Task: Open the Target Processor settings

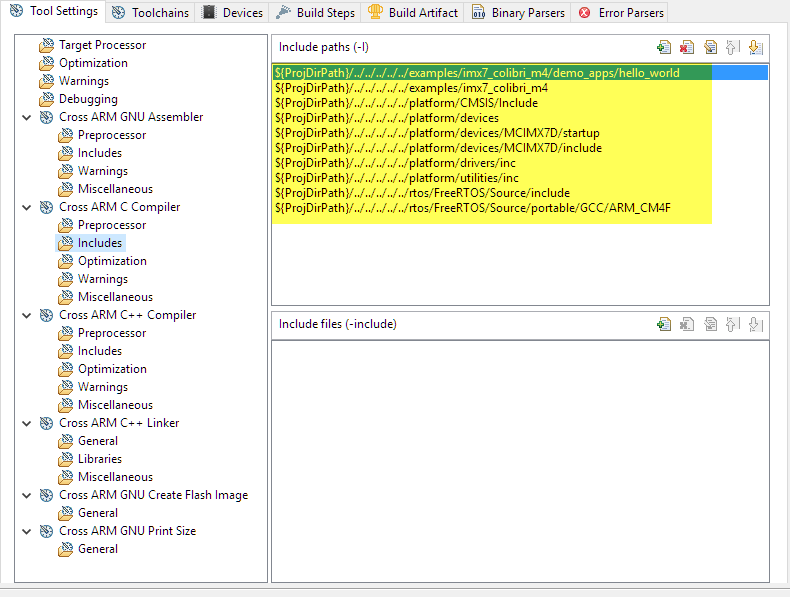Action: 101,45
